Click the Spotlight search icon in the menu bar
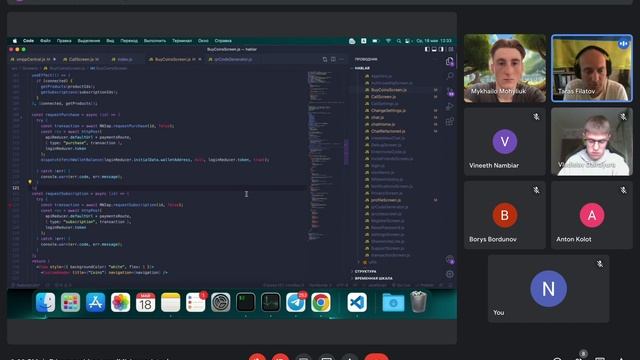640x360 pixels. pos(399,41)
